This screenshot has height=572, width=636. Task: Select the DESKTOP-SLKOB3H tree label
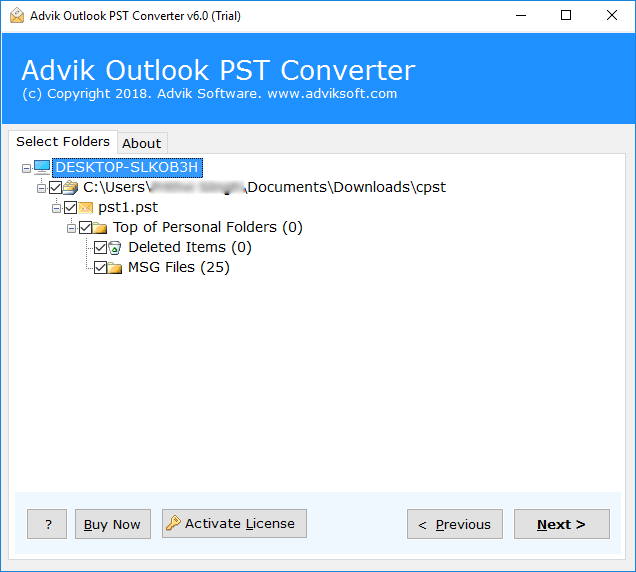tap(127, 168)
